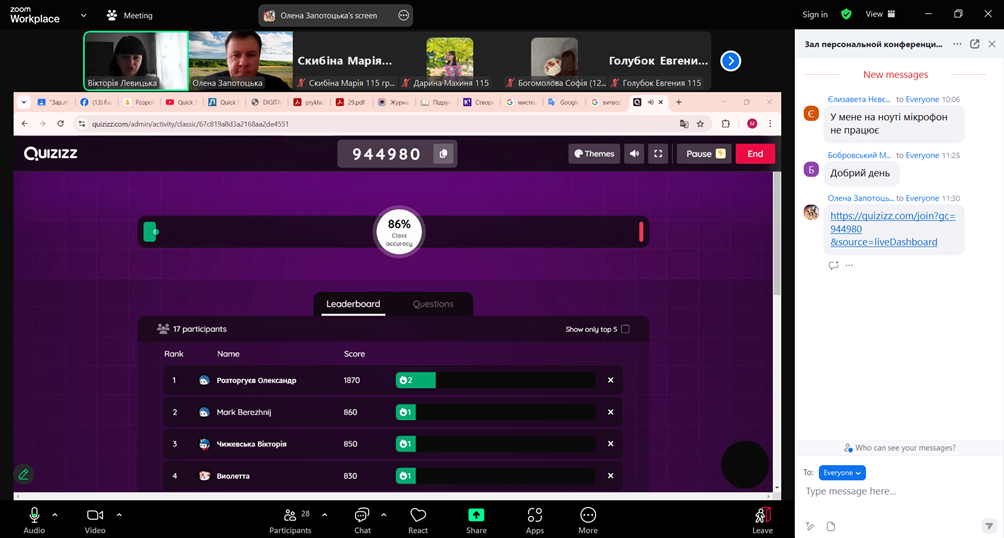
Task: Open new browser tab plus button
Action: click(679, 102)
